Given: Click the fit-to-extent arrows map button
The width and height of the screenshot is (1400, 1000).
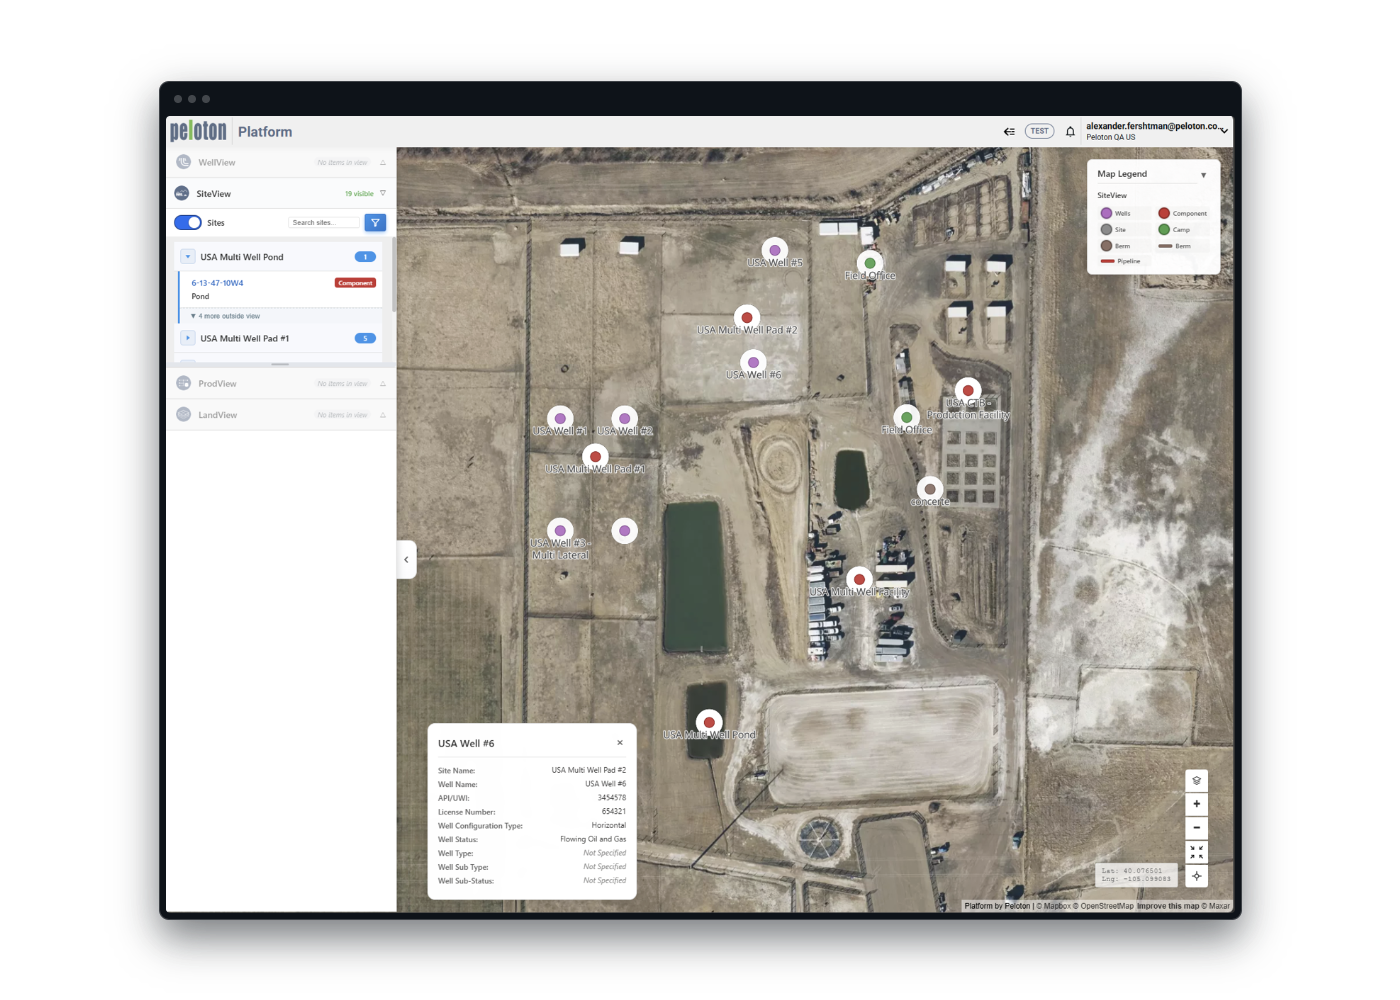Looking at the screenshot, I should click(1196, 852).
